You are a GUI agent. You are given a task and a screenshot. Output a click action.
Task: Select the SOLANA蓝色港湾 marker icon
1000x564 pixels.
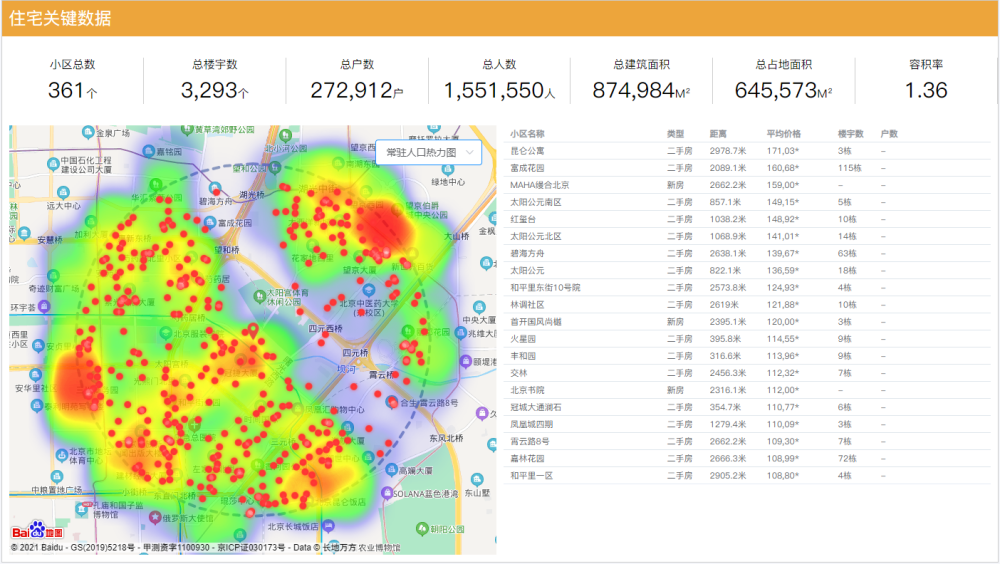tap(386, 493)
